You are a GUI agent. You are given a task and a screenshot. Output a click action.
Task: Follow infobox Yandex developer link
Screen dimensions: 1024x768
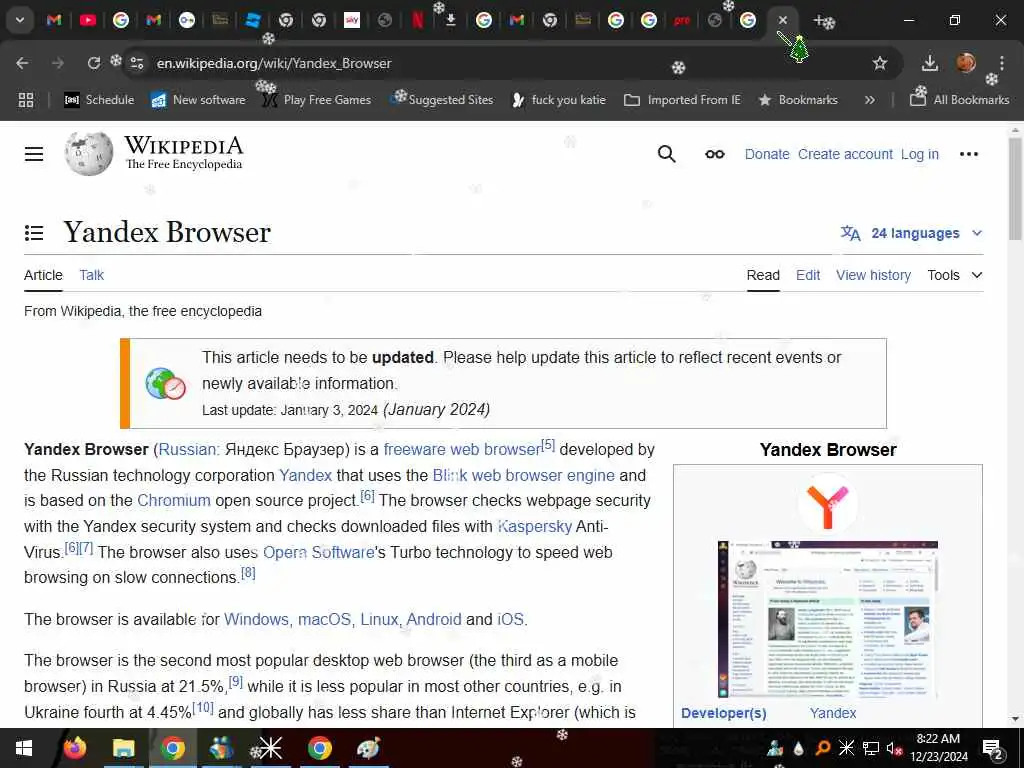pyautogui.click(x=833, y=713)
